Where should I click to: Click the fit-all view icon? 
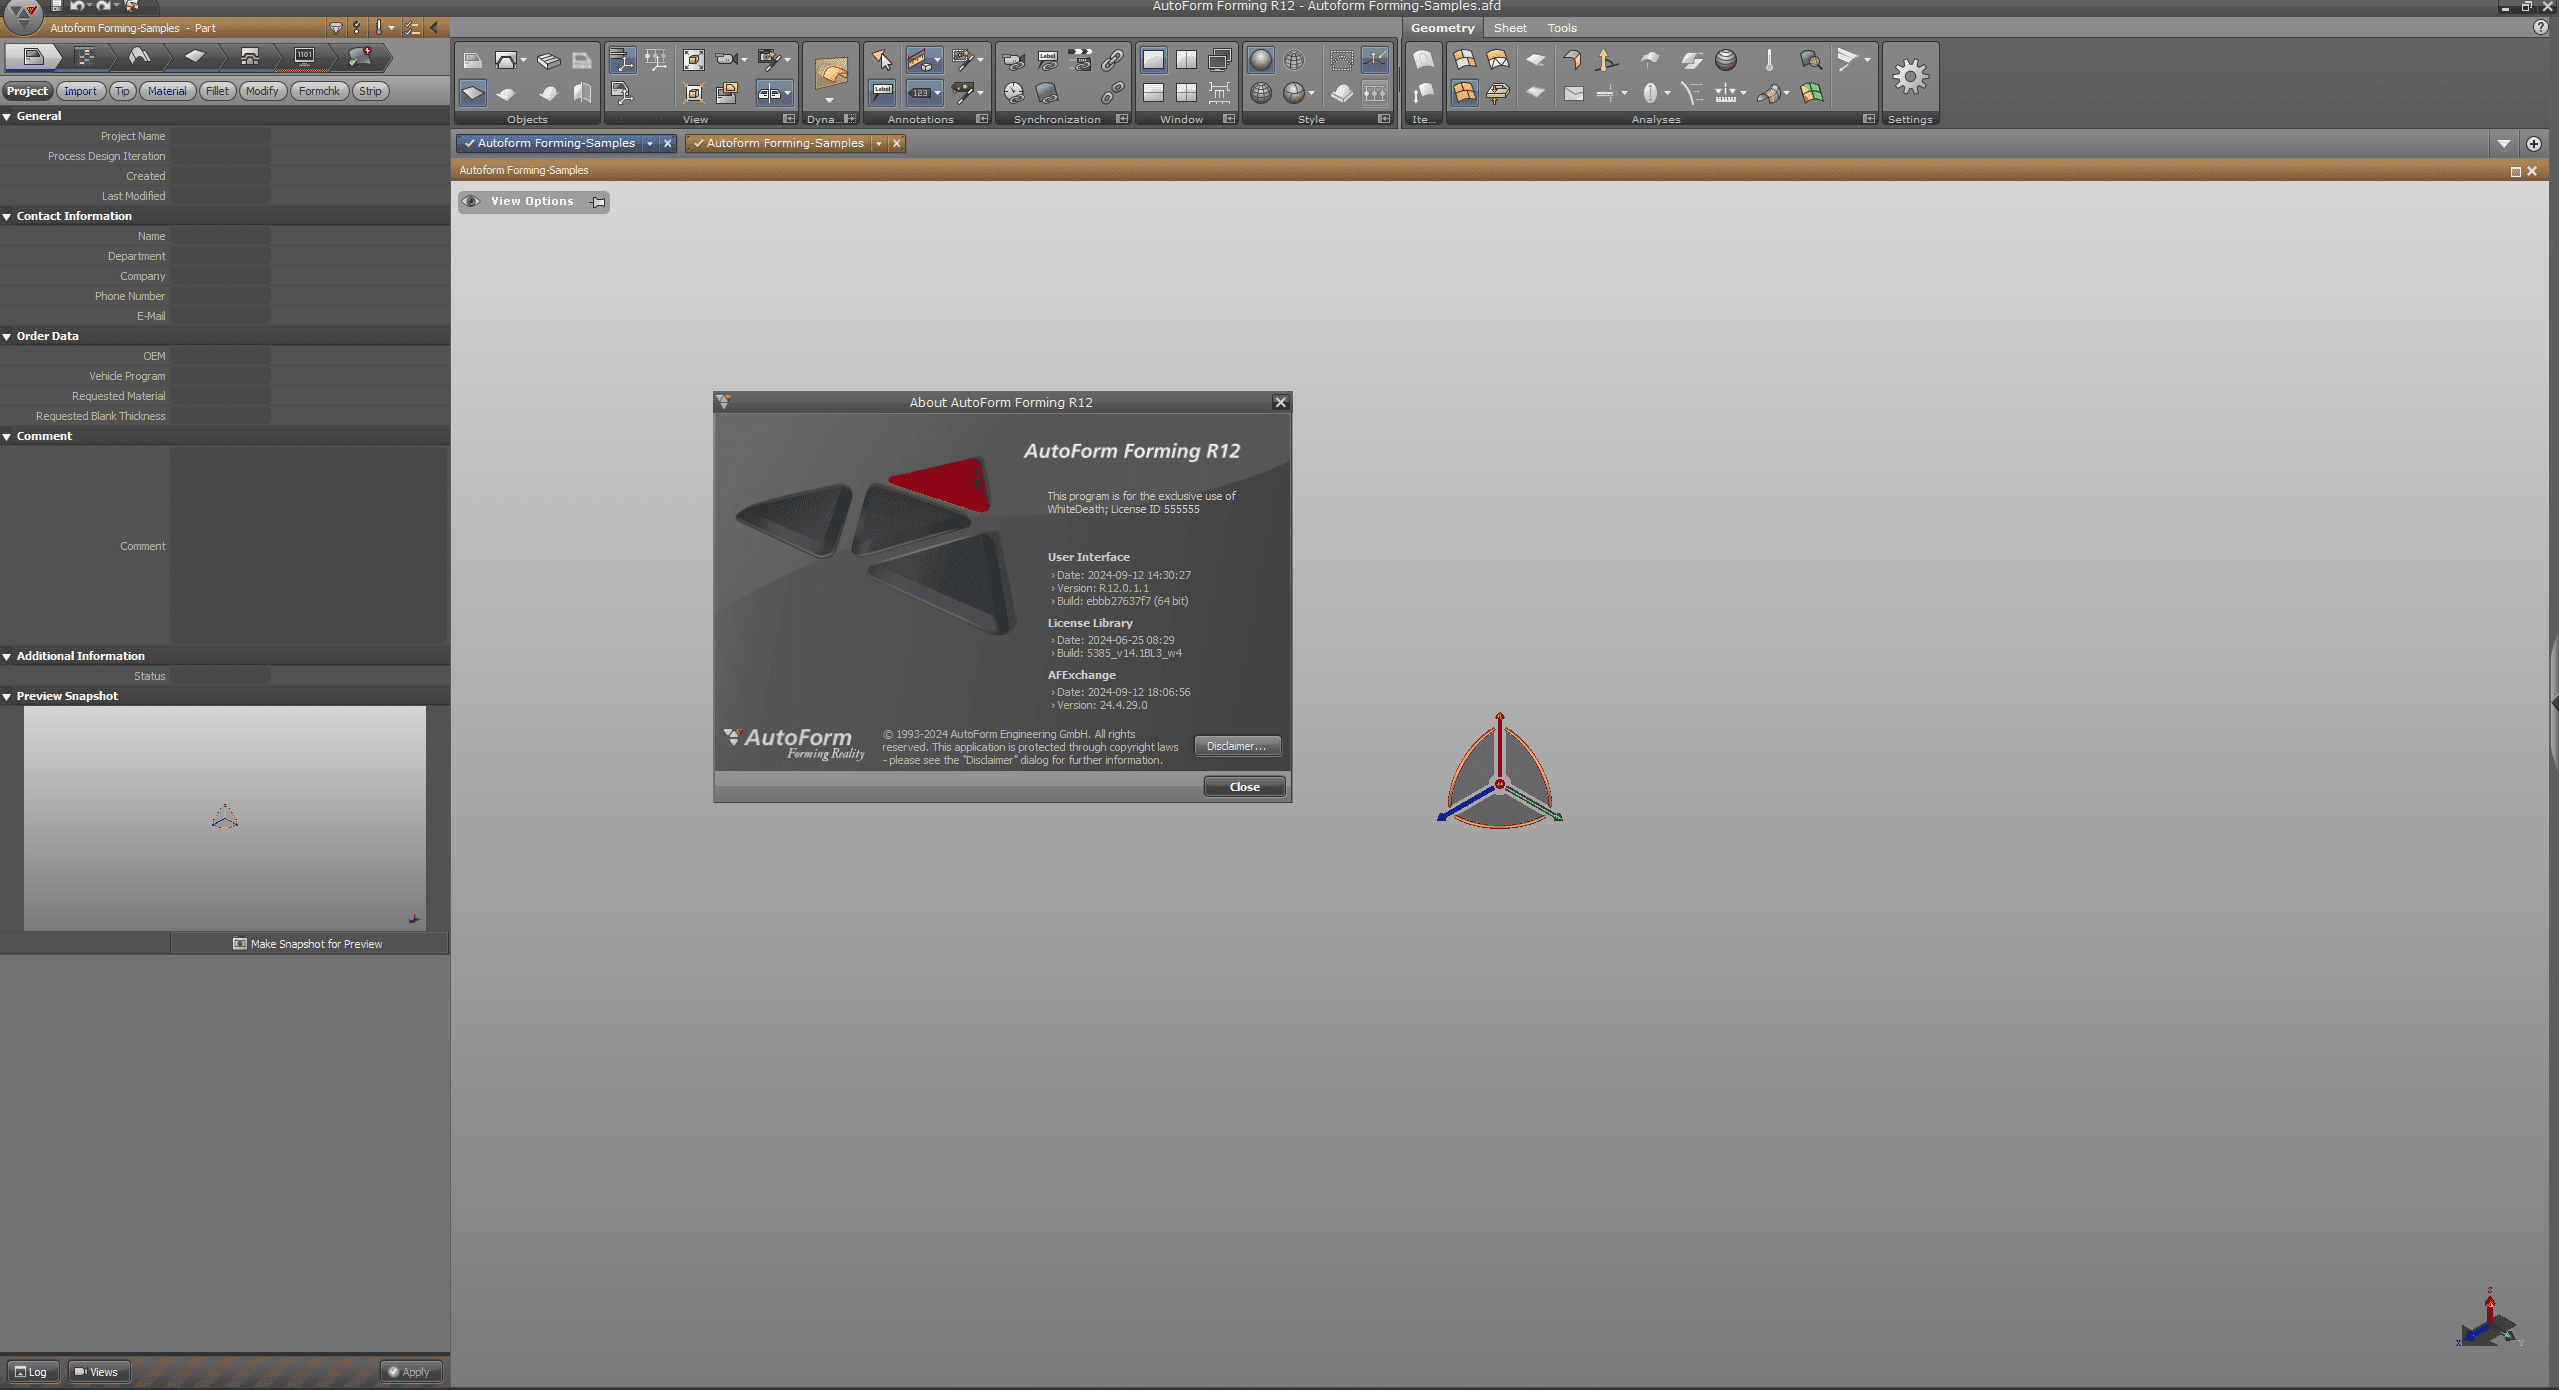693,60
